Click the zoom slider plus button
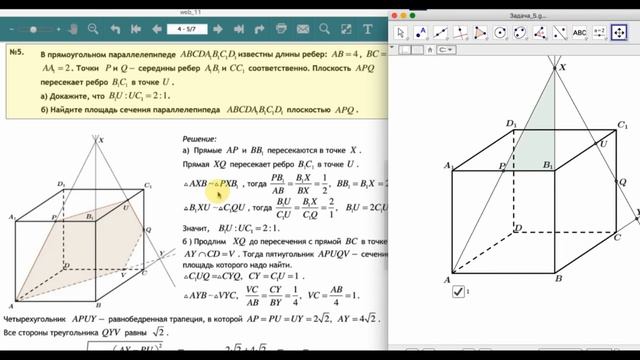 pos(59,29)
